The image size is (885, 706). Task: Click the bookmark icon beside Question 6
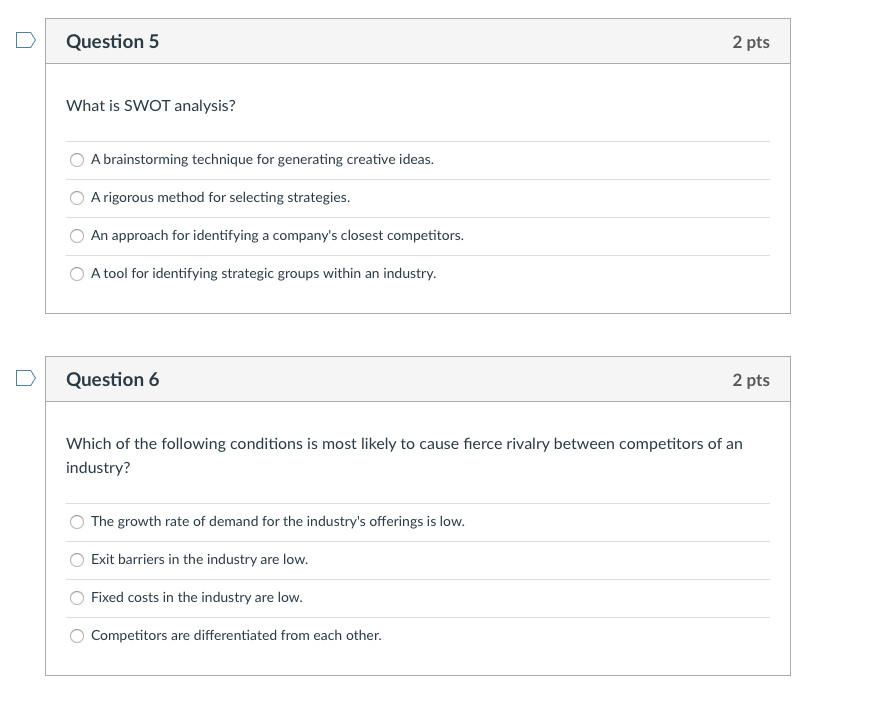click(25, 377)
